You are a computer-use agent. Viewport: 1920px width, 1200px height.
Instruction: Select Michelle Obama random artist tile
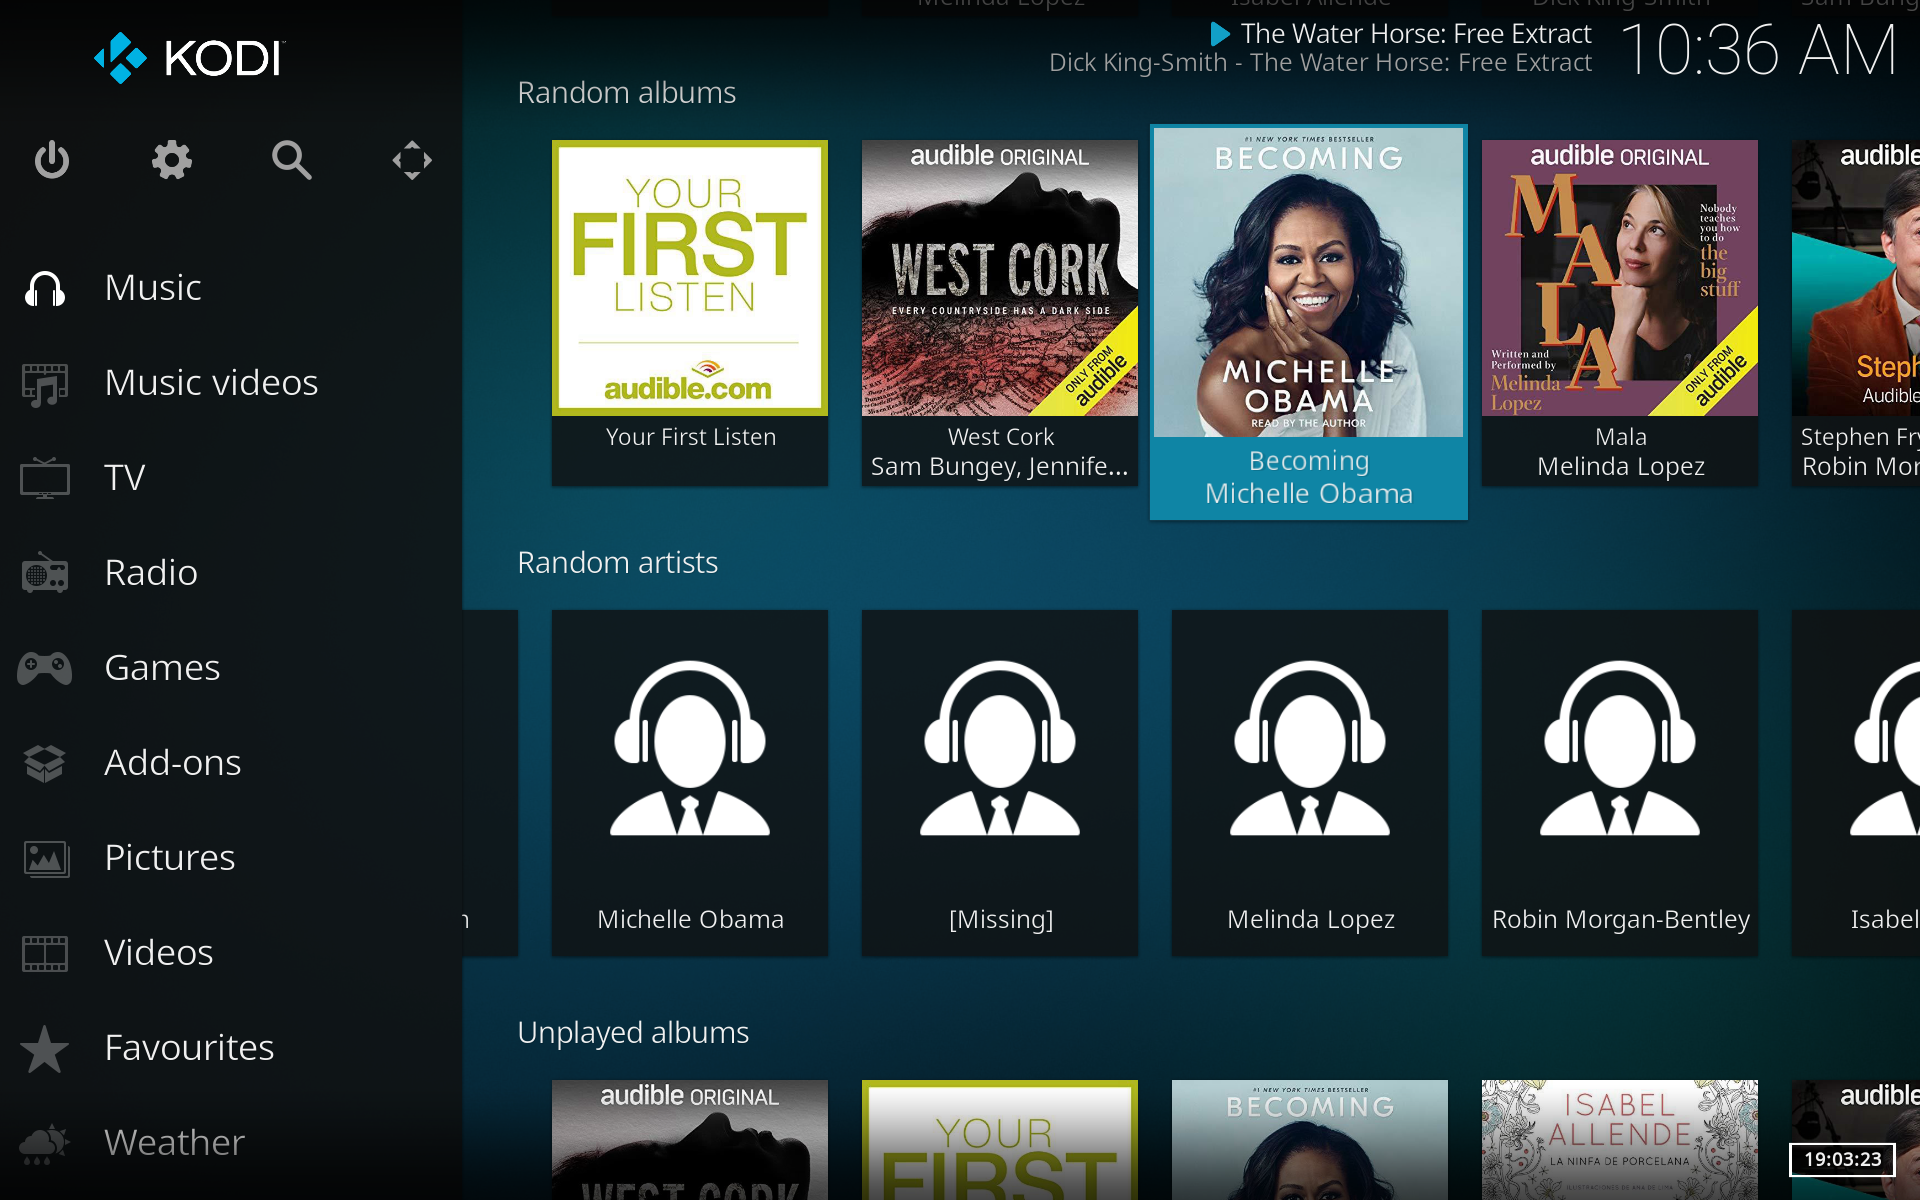click(x=688, y=777)
